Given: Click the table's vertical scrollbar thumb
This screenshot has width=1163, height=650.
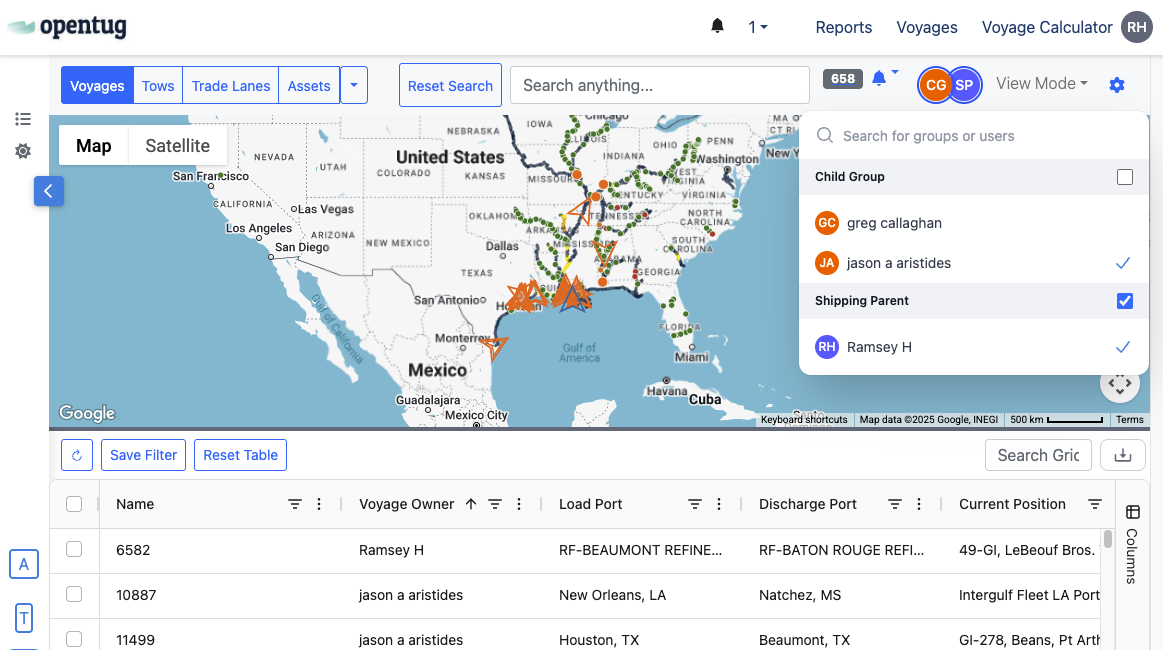Looking at the screenshot, I should coord(1107,540).
